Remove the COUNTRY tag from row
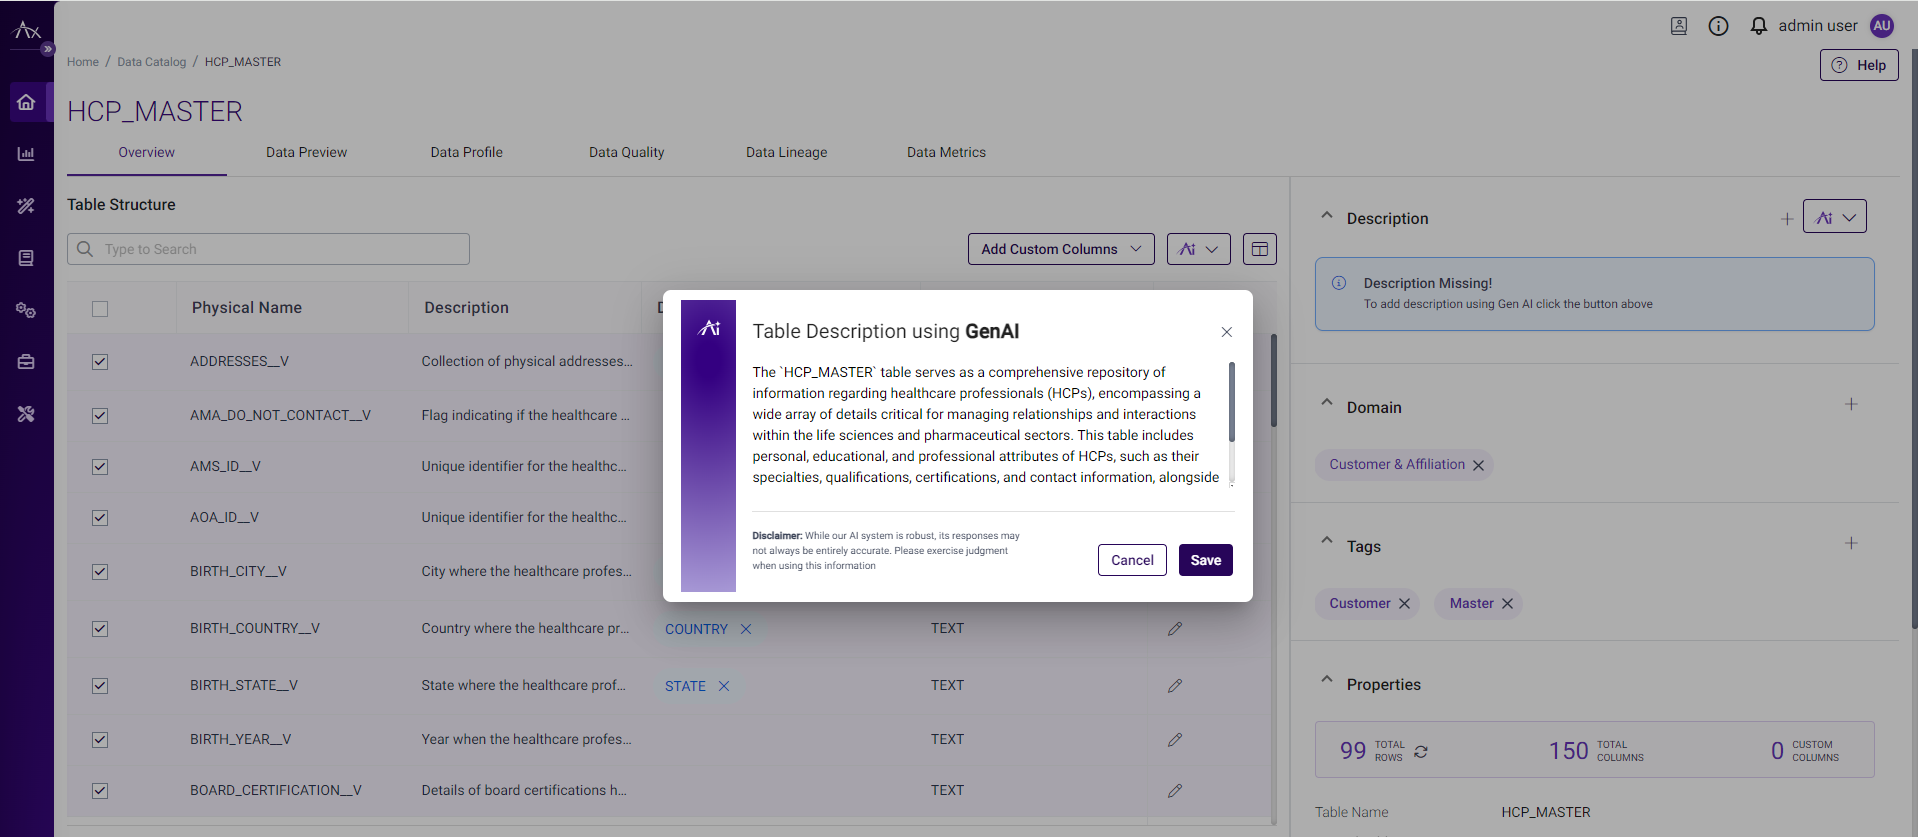 (x=746, y=629)
